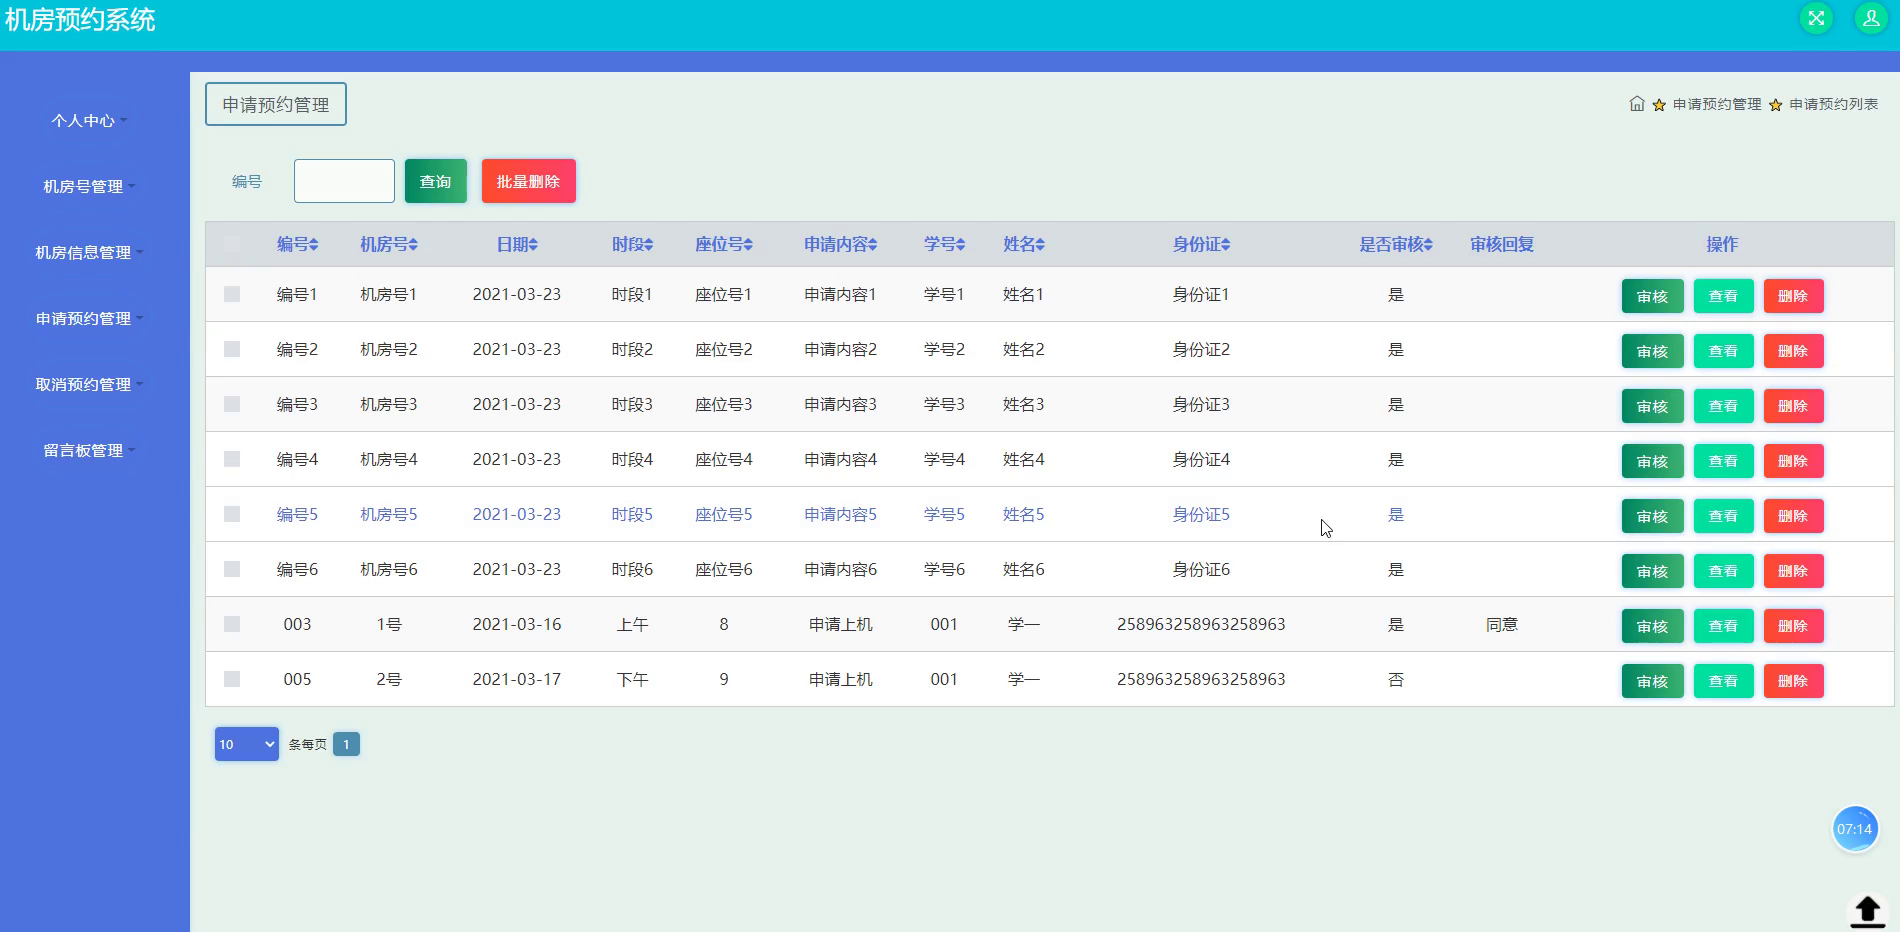Viewport: 1900px width, 932px height.
Task: Click 查看 for row 003
Action: (x=1723, y=626)
